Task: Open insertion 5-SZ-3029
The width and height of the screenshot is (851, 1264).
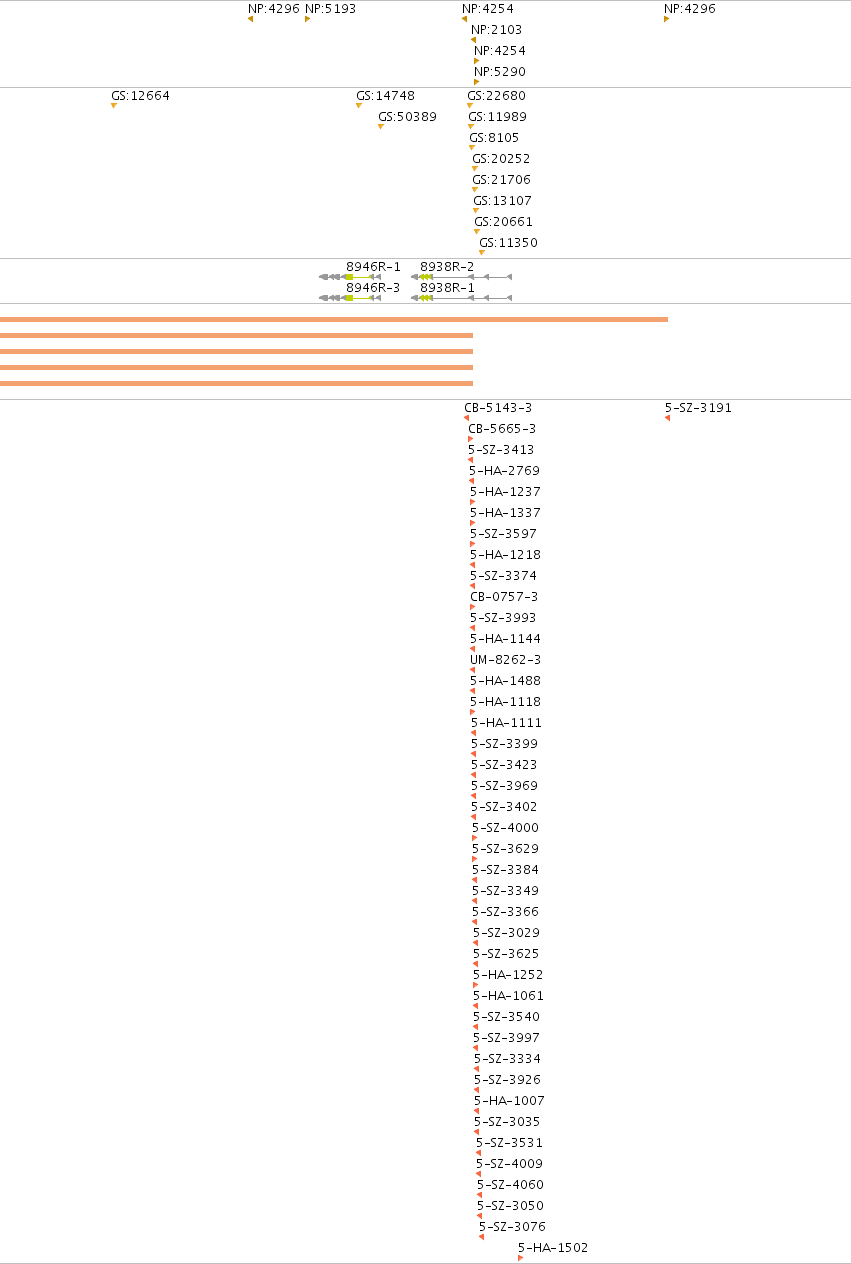Action: click(x=507, y=933)
